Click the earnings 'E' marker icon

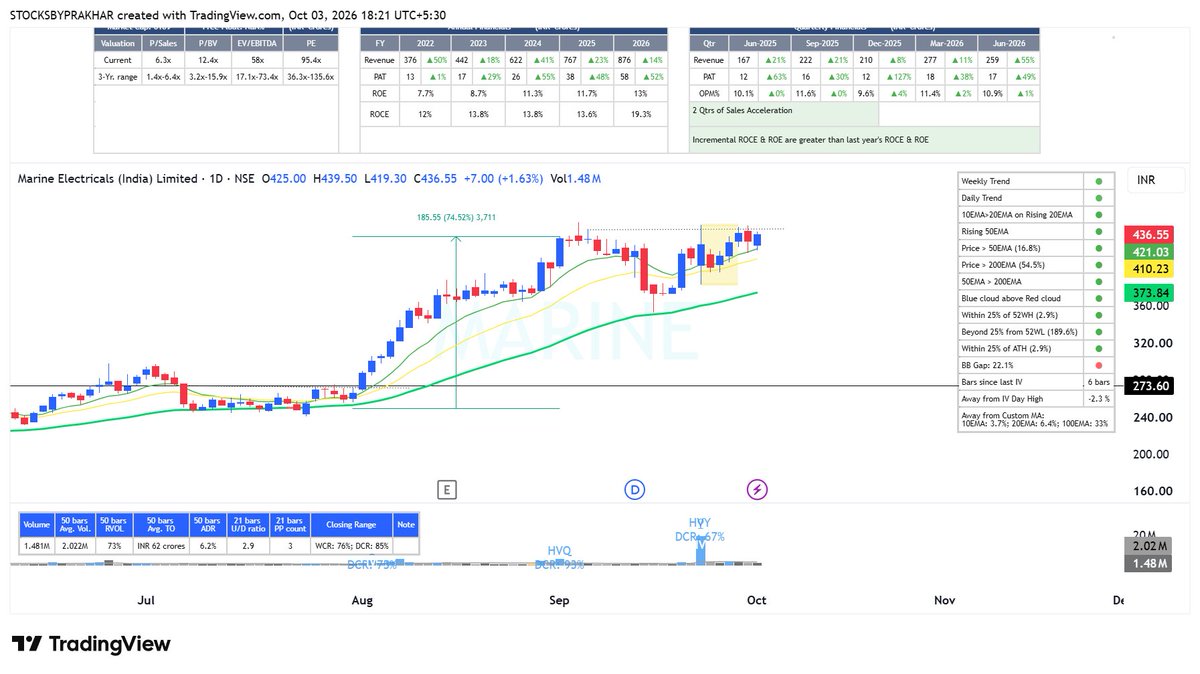(446, 489)
